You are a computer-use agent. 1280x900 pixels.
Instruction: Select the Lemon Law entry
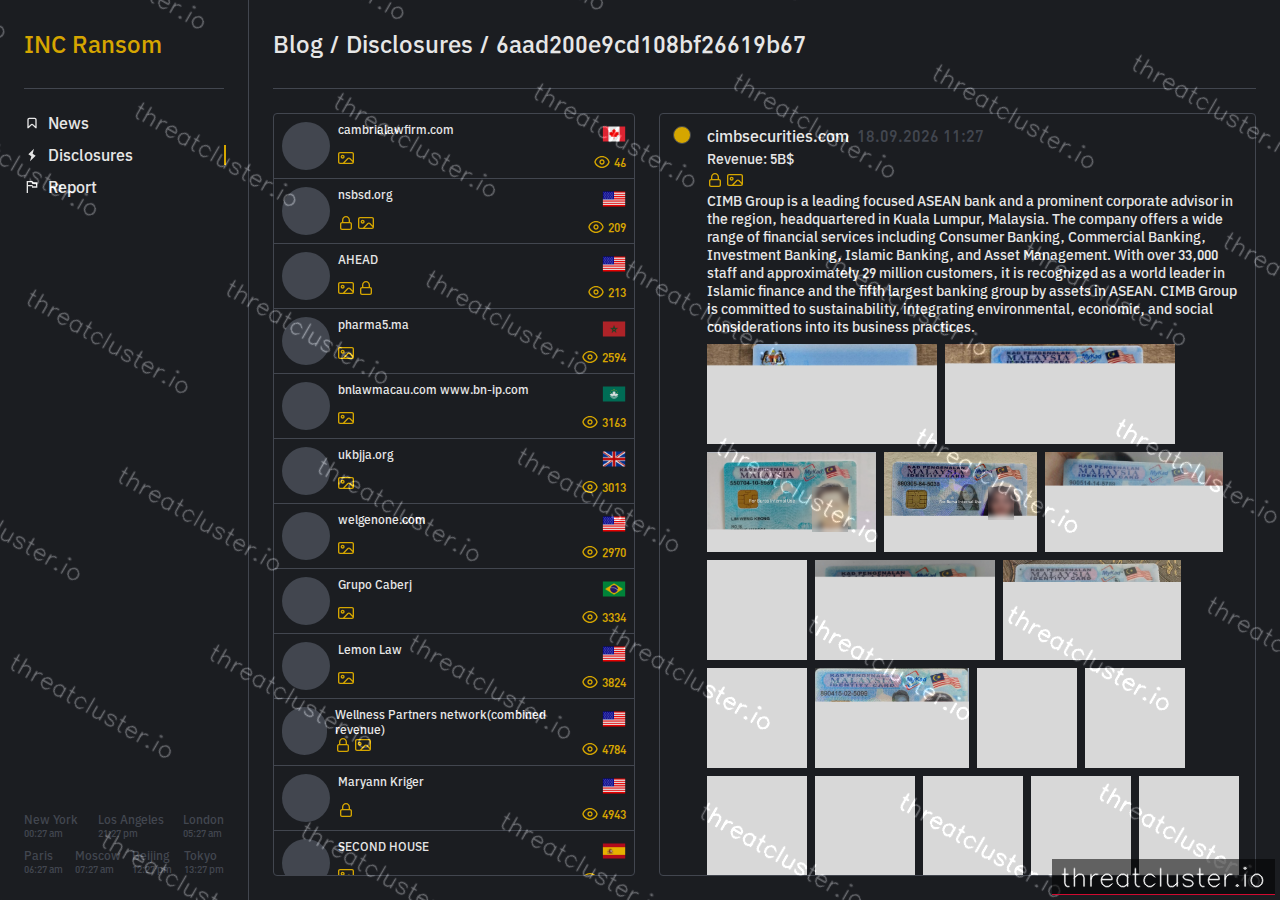pyautogui.click(x=454, y=666)
